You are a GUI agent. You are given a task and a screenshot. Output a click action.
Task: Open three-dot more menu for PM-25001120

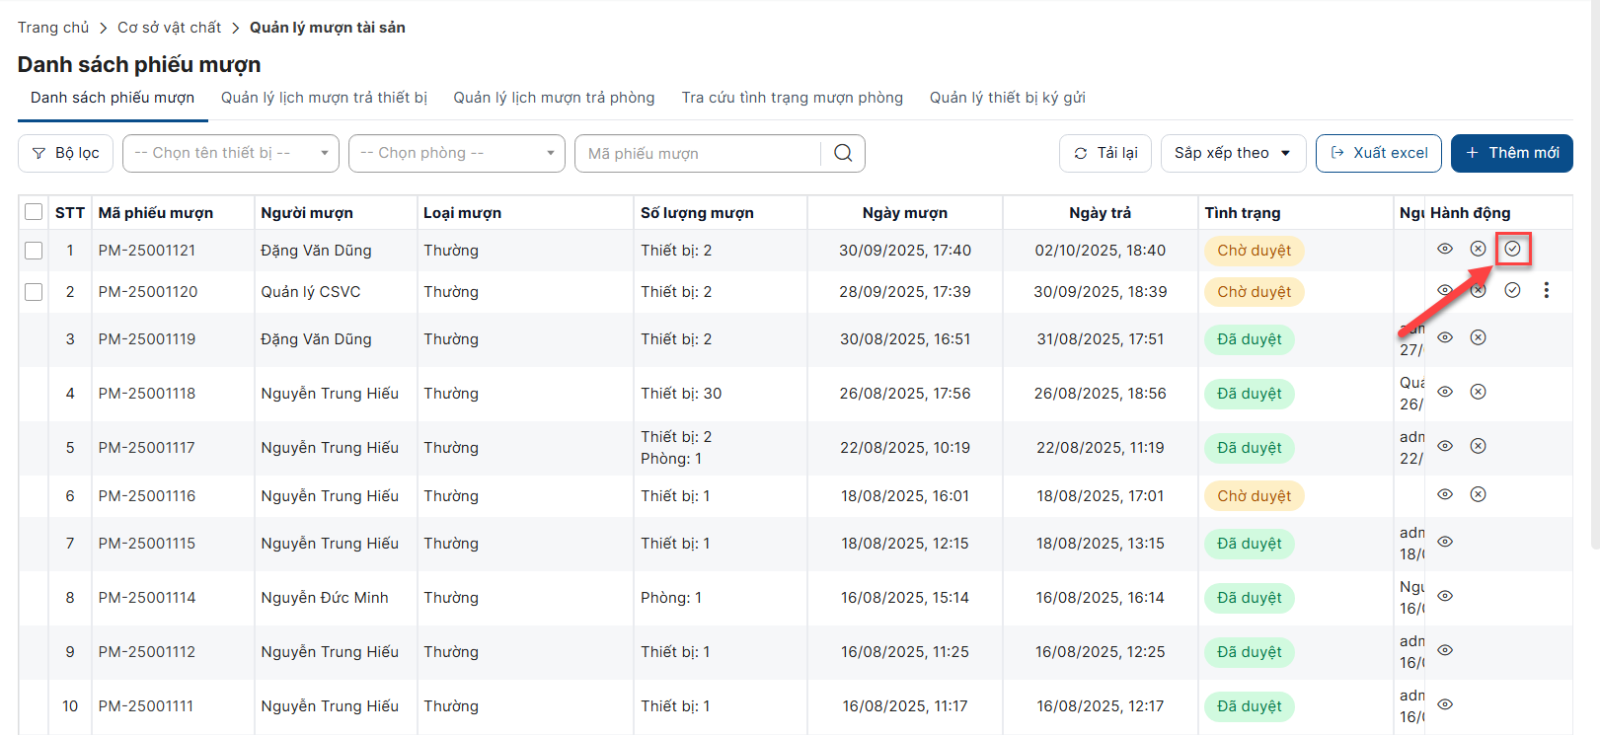point(1546,290)
